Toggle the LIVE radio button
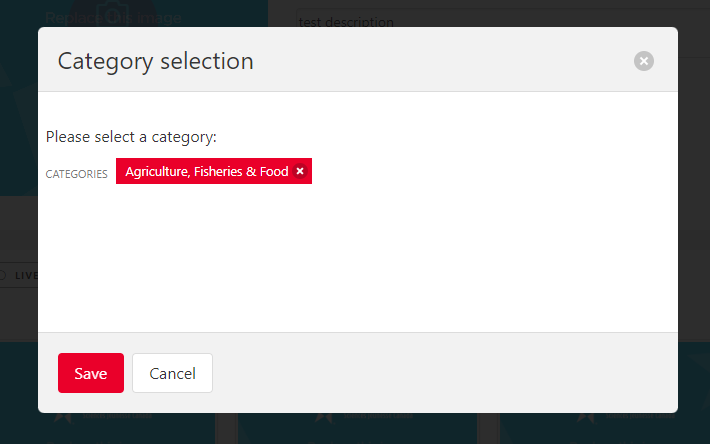710x444 pixels. [x=3, y=275]
